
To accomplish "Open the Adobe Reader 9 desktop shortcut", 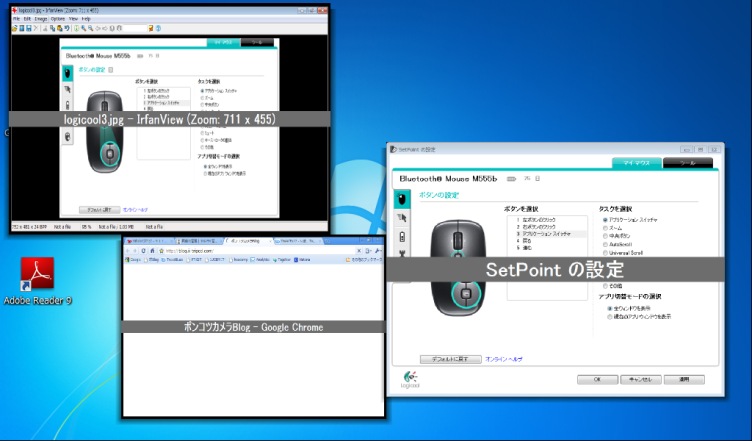I will point(37,280).
